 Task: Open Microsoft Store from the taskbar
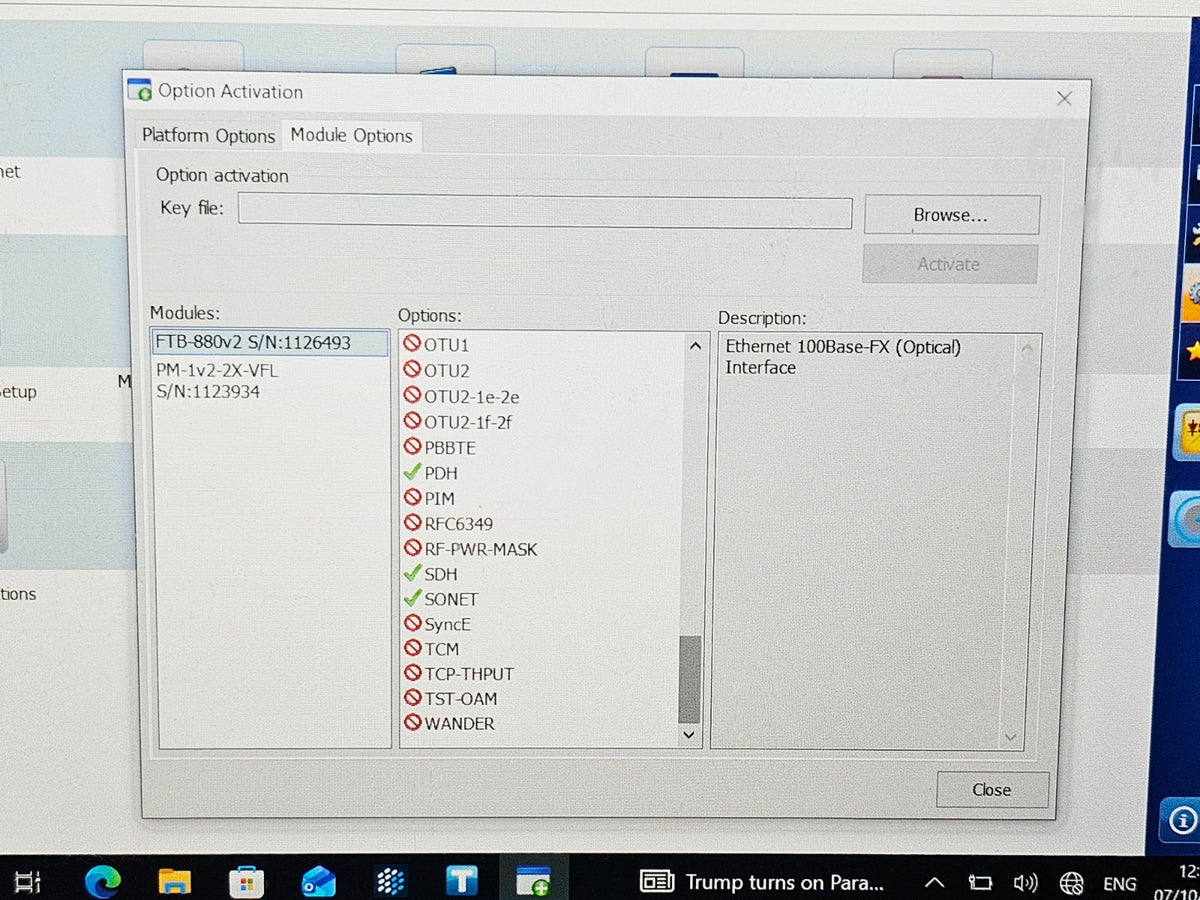tap(246, 881)
